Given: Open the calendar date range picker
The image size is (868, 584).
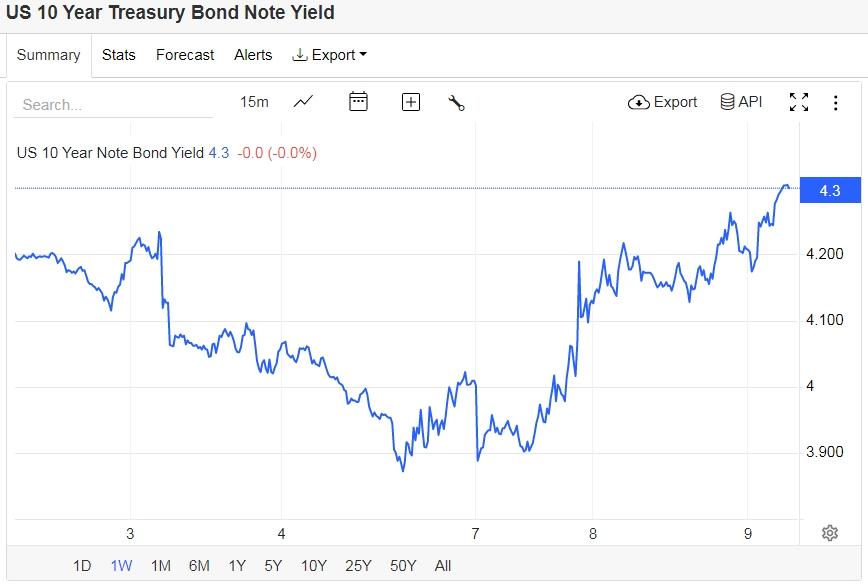Looking at the screenshot, I should tap(358, 102).
